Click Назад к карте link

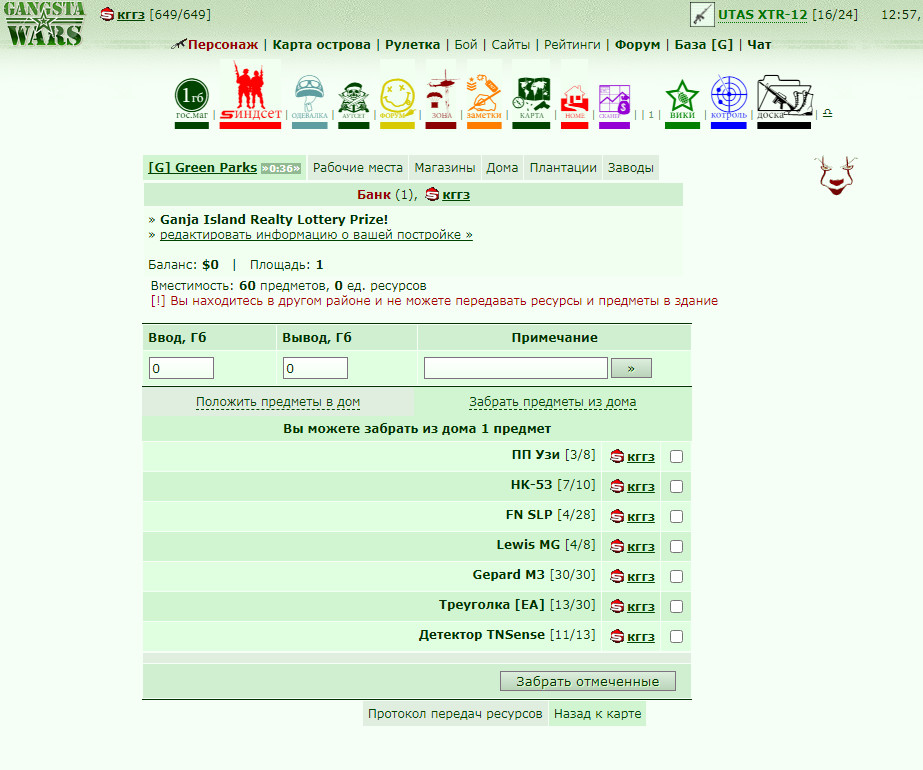(597, 713)
